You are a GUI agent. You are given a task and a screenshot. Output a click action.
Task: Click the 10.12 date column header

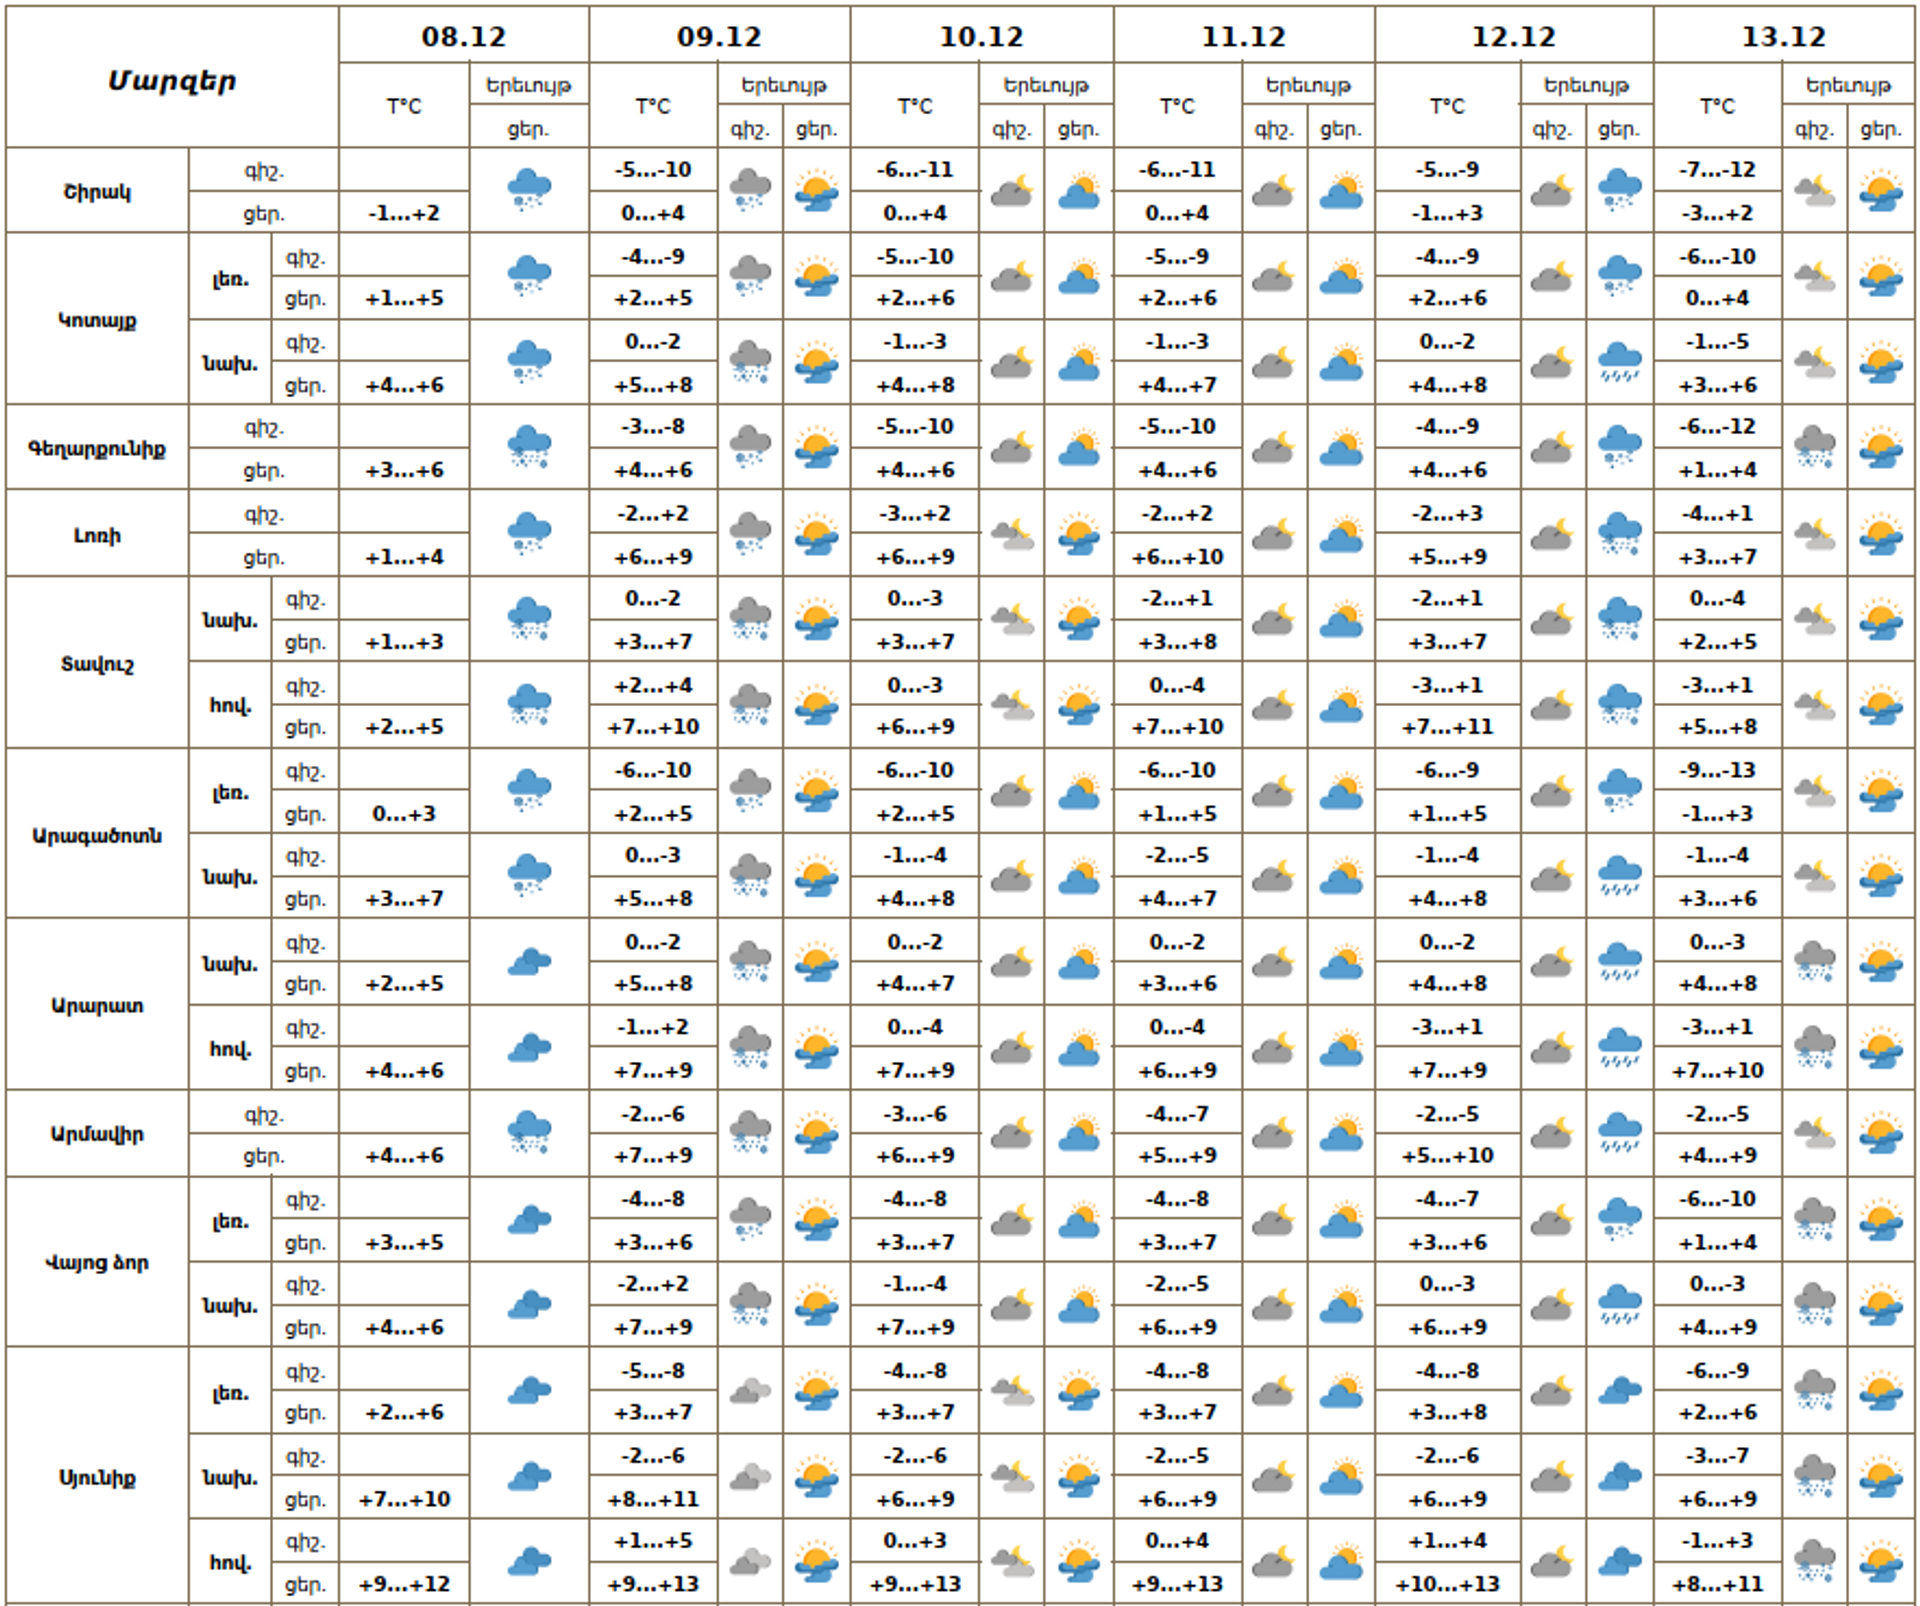point(981,37)
